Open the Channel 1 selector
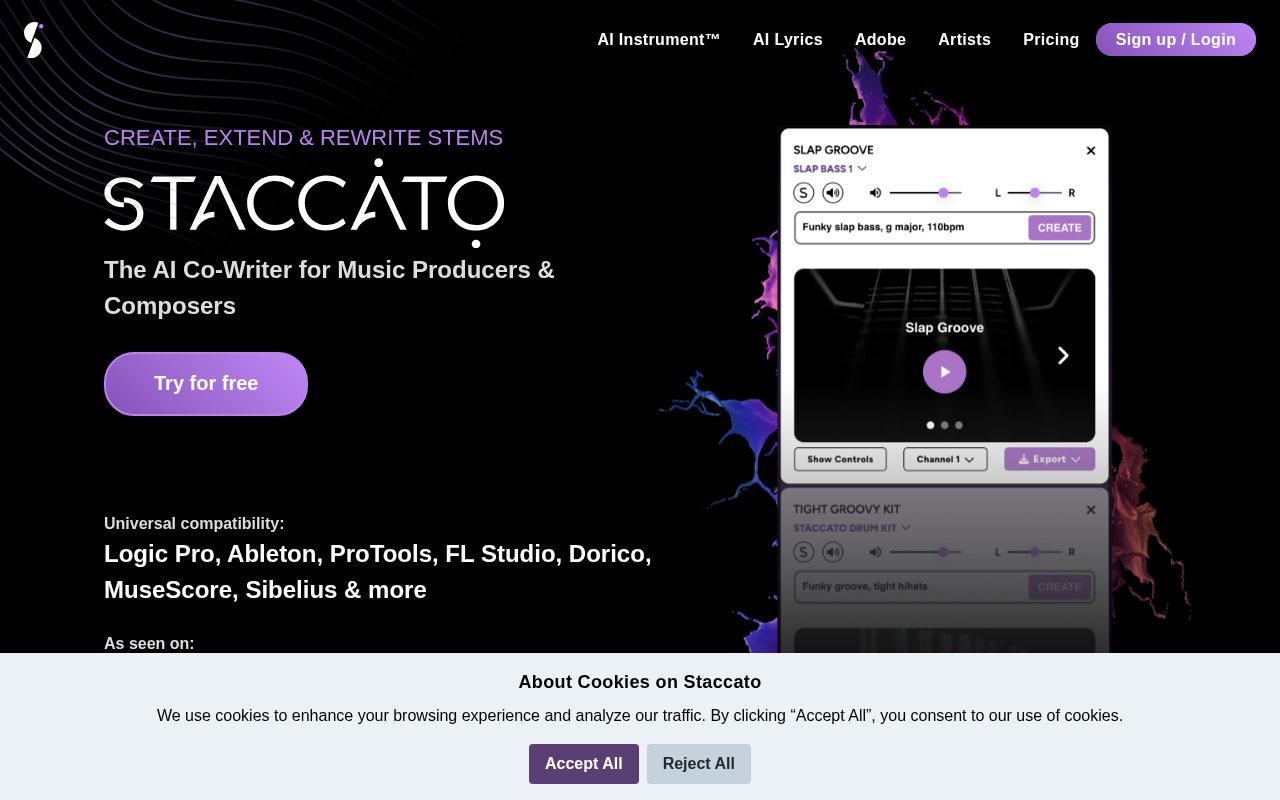This screenshot has width=1280, height=800. (x=944, y=458)
